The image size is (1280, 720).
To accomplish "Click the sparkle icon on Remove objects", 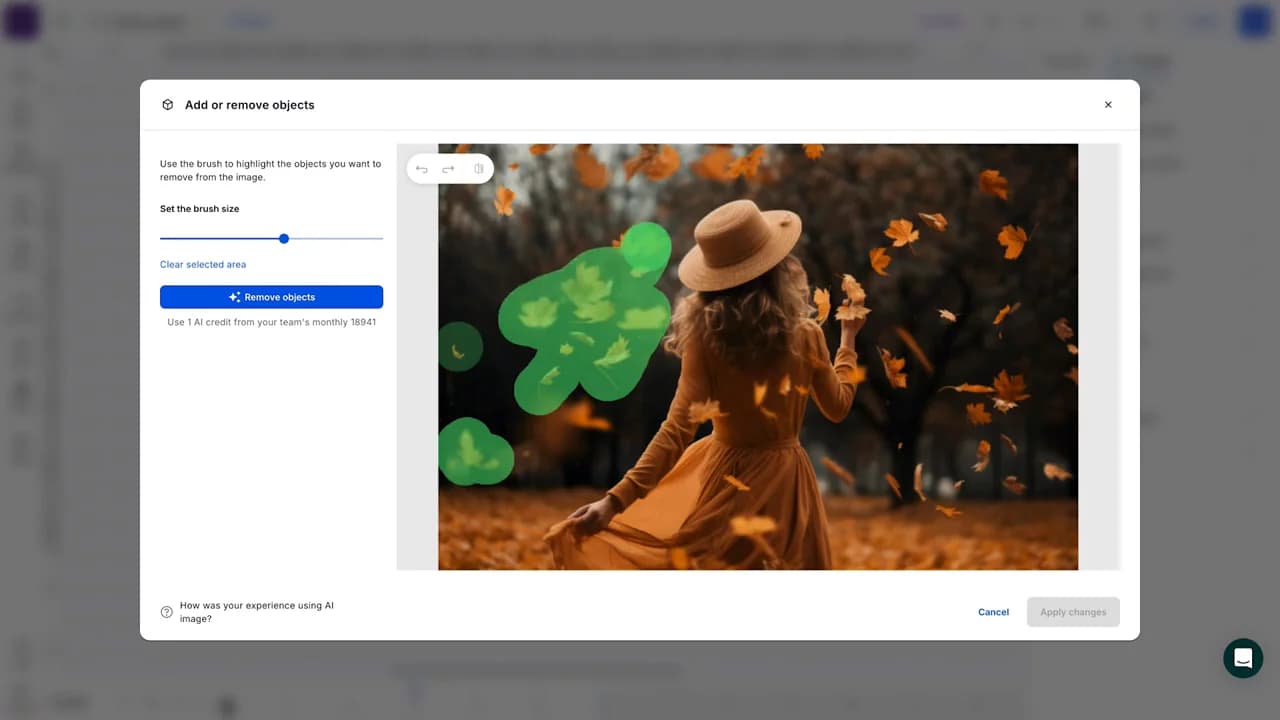I will [x=234, y=297].
